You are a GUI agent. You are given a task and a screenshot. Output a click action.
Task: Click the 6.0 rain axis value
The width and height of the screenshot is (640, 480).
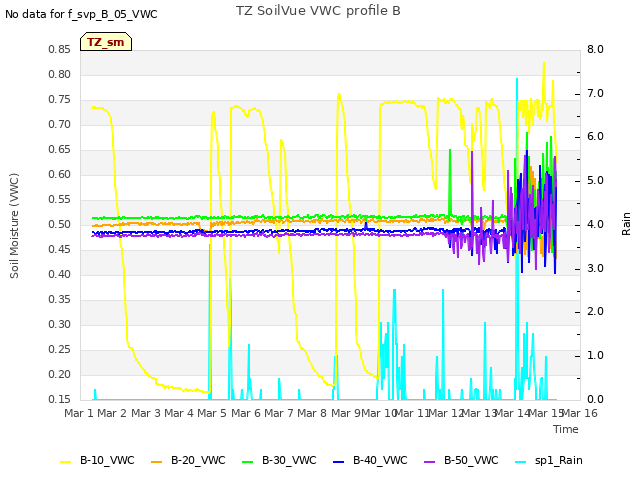[596, 137]
